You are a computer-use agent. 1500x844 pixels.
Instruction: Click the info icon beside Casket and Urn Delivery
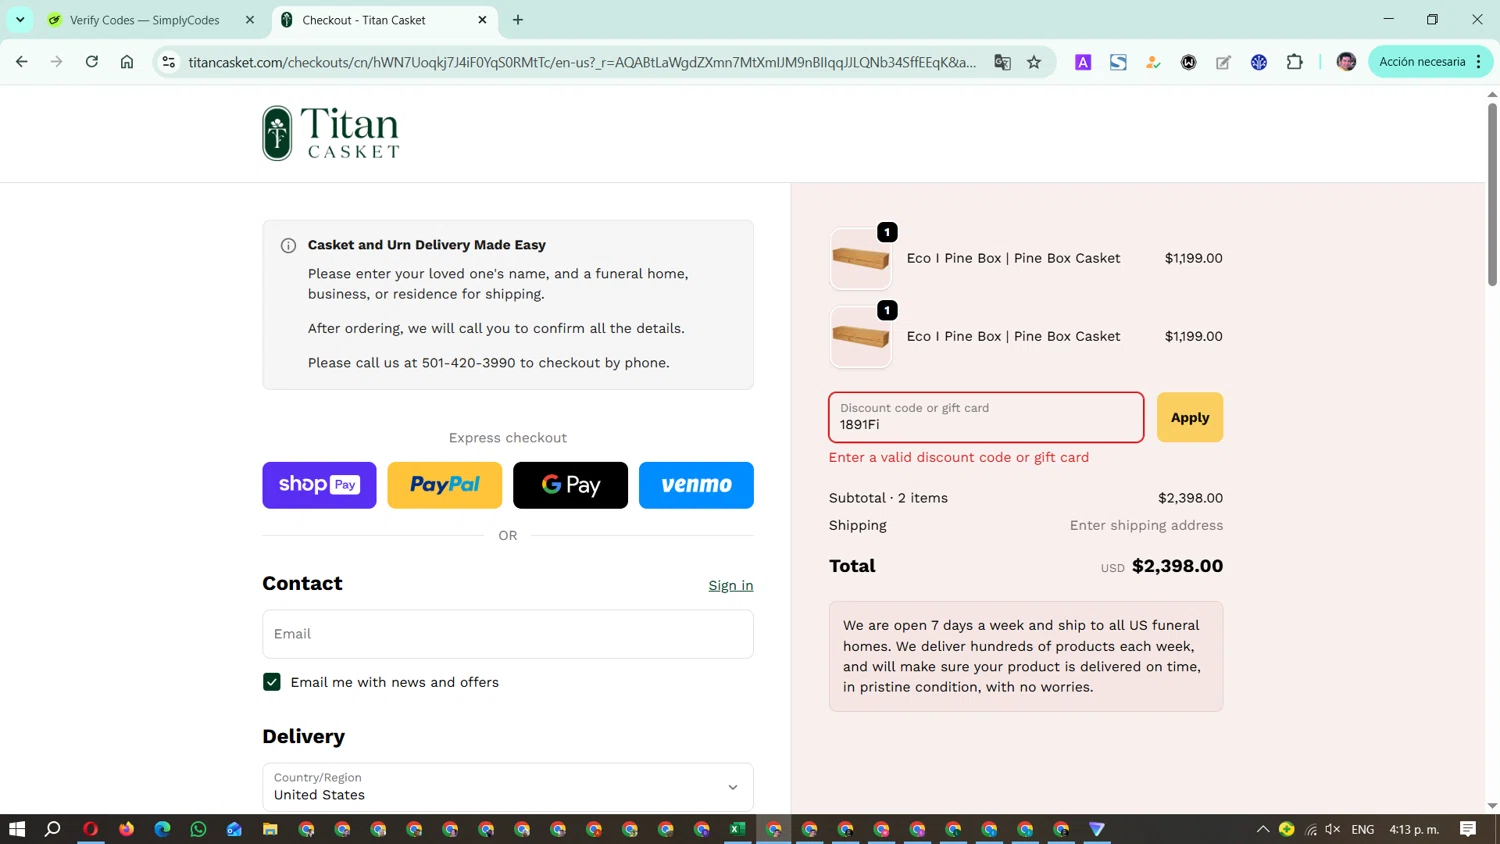(x=288, y=245)
